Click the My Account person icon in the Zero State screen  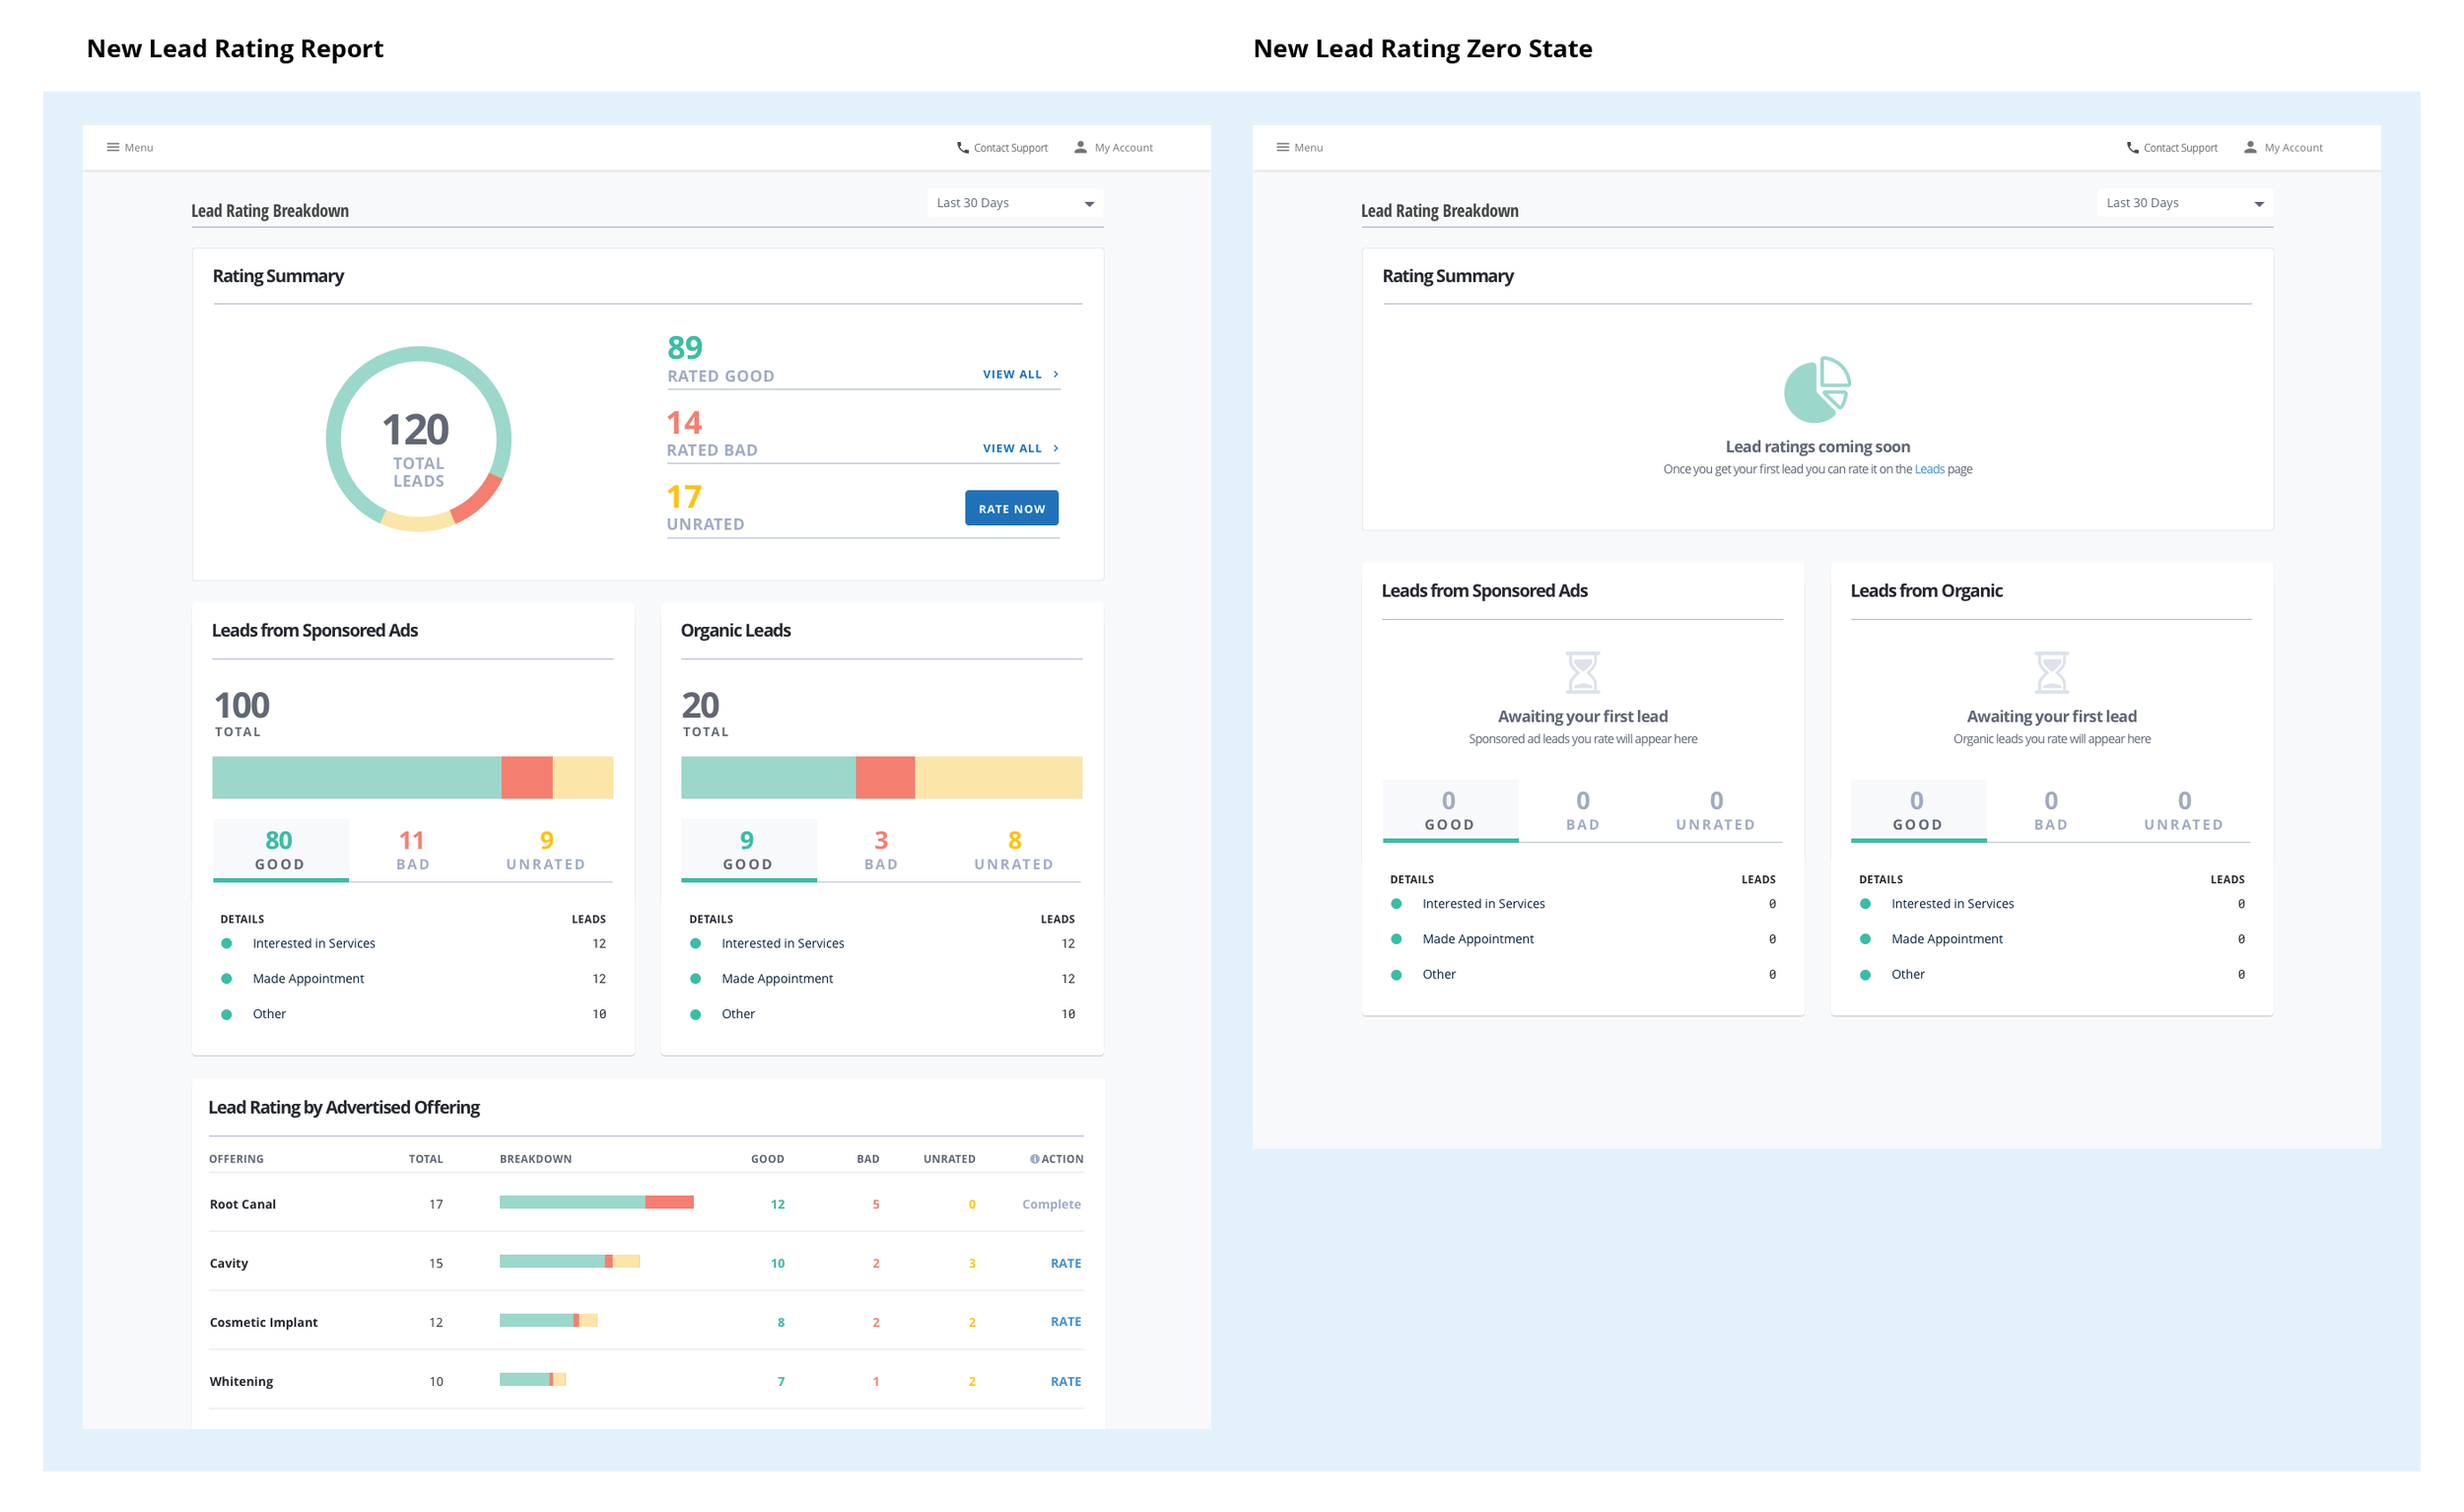(2251, 147)
